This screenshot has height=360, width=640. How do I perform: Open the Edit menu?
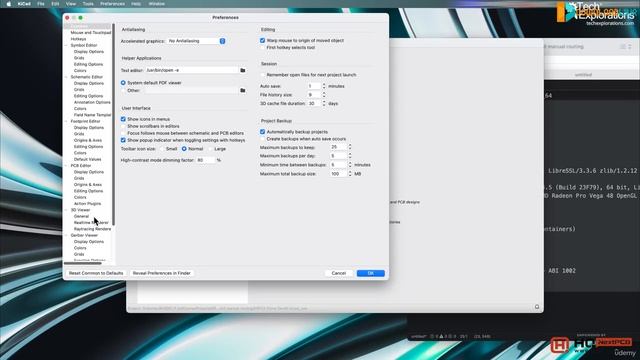(x=55, y=4)
